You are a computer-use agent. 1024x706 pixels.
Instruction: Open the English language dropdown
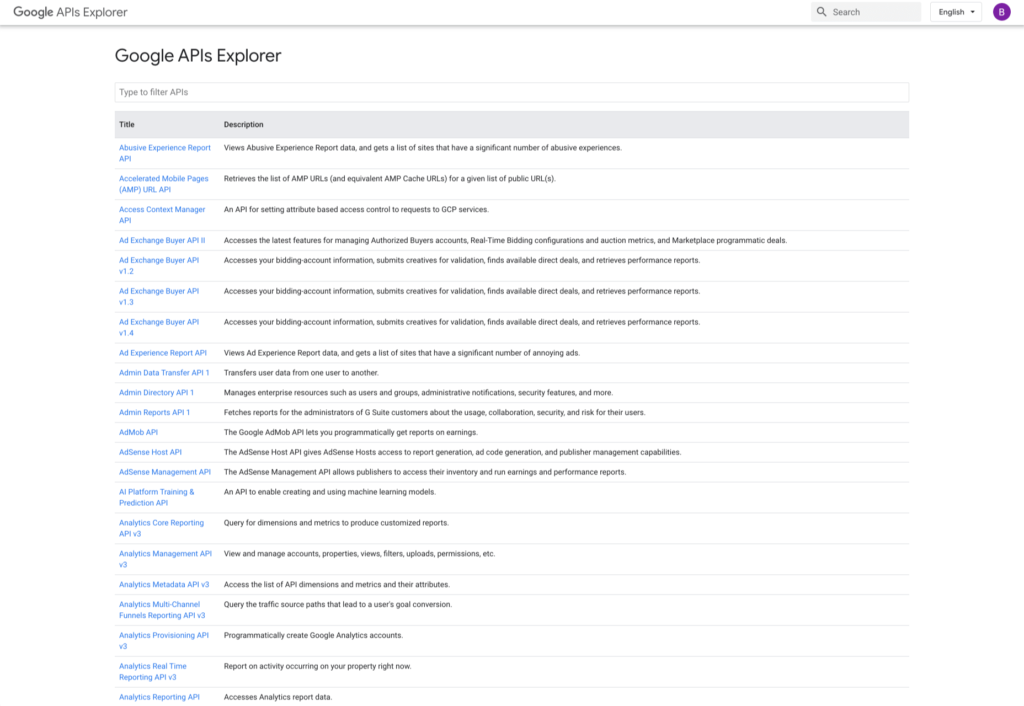coord(956,12)
